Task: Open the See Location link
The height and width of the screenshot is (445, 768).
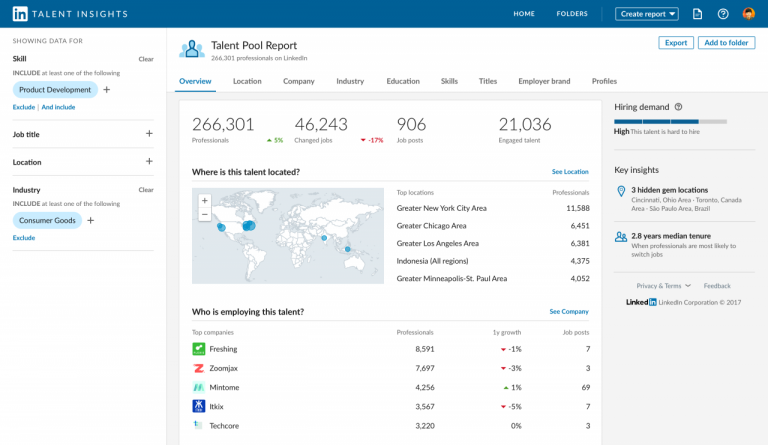Action: click(x=570, y=172)
